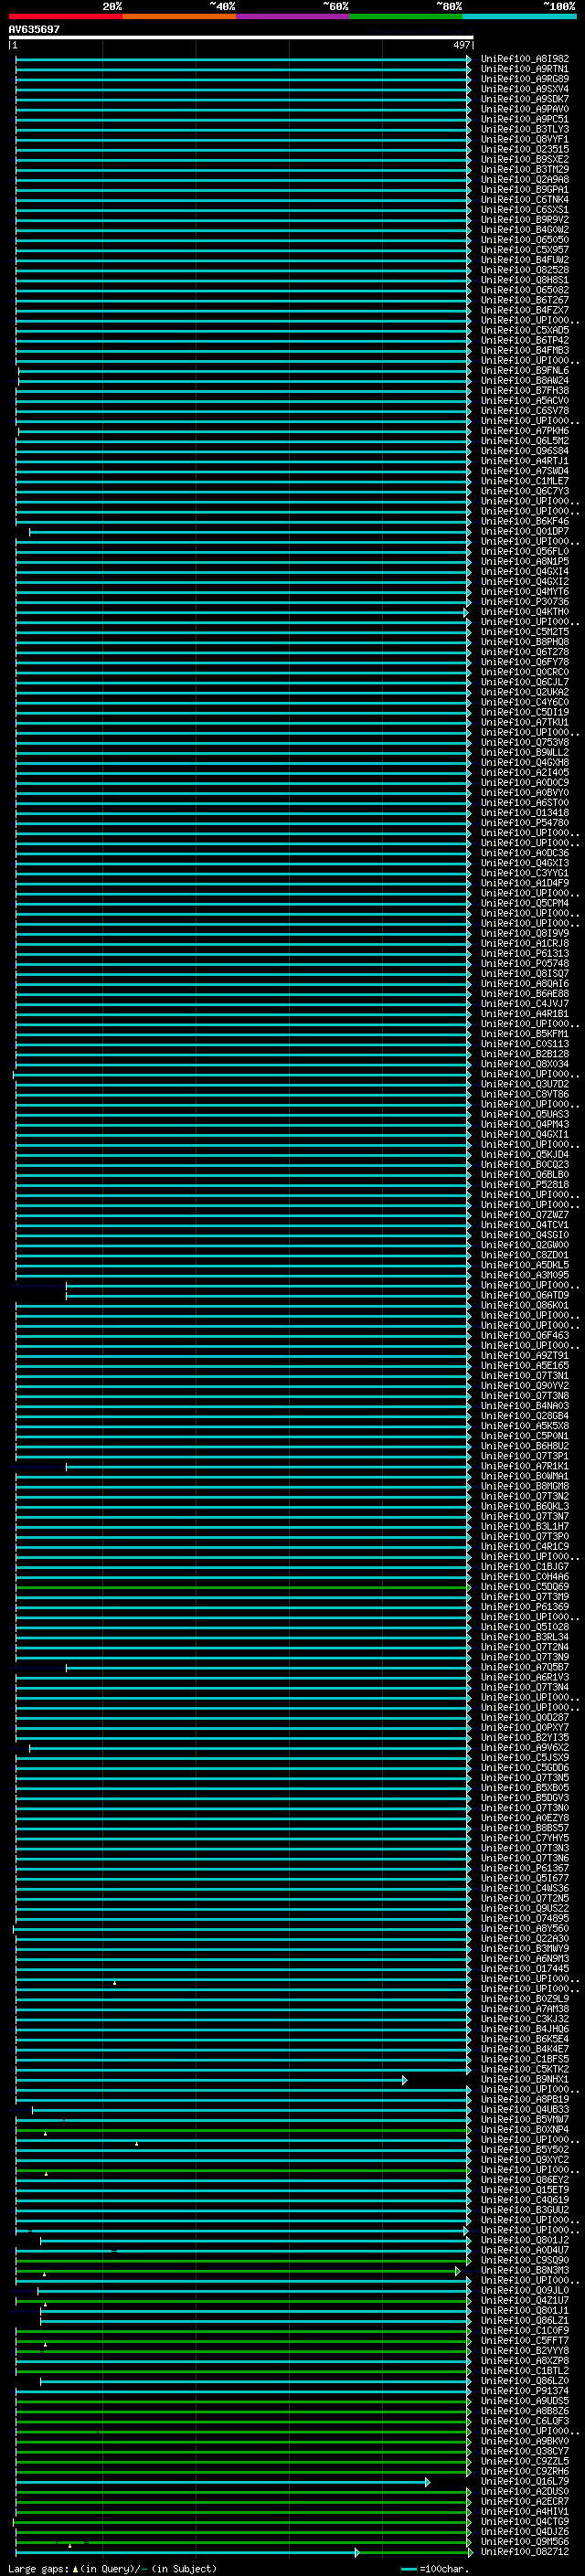Open hit UniRef100_Q6ATD9
The height and width of the screenshot is (2576, 585).
(x=525, y=1296)
